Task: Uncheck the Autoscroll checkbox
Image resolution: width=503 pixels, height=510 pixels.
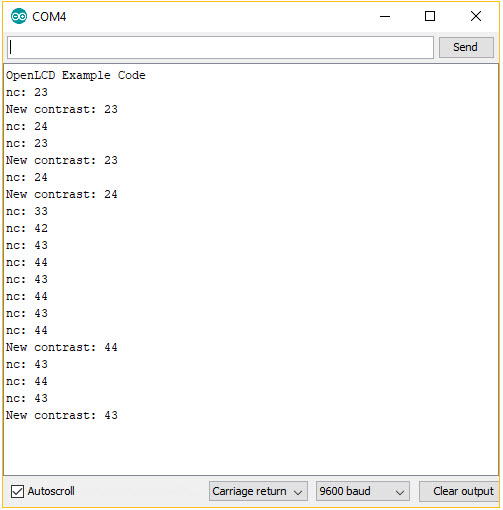Action: [x=17, y=491]
